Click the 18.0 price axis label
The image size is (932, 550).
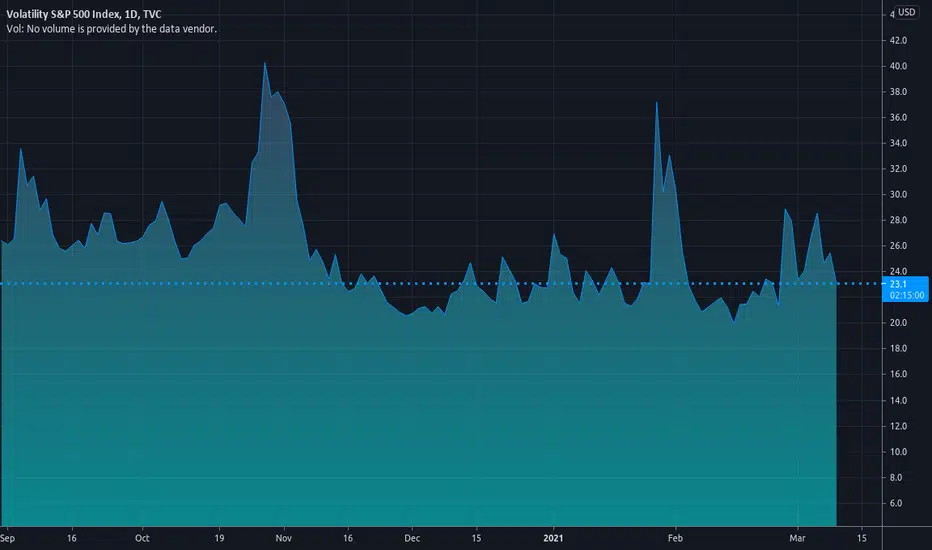click(898, 348)
